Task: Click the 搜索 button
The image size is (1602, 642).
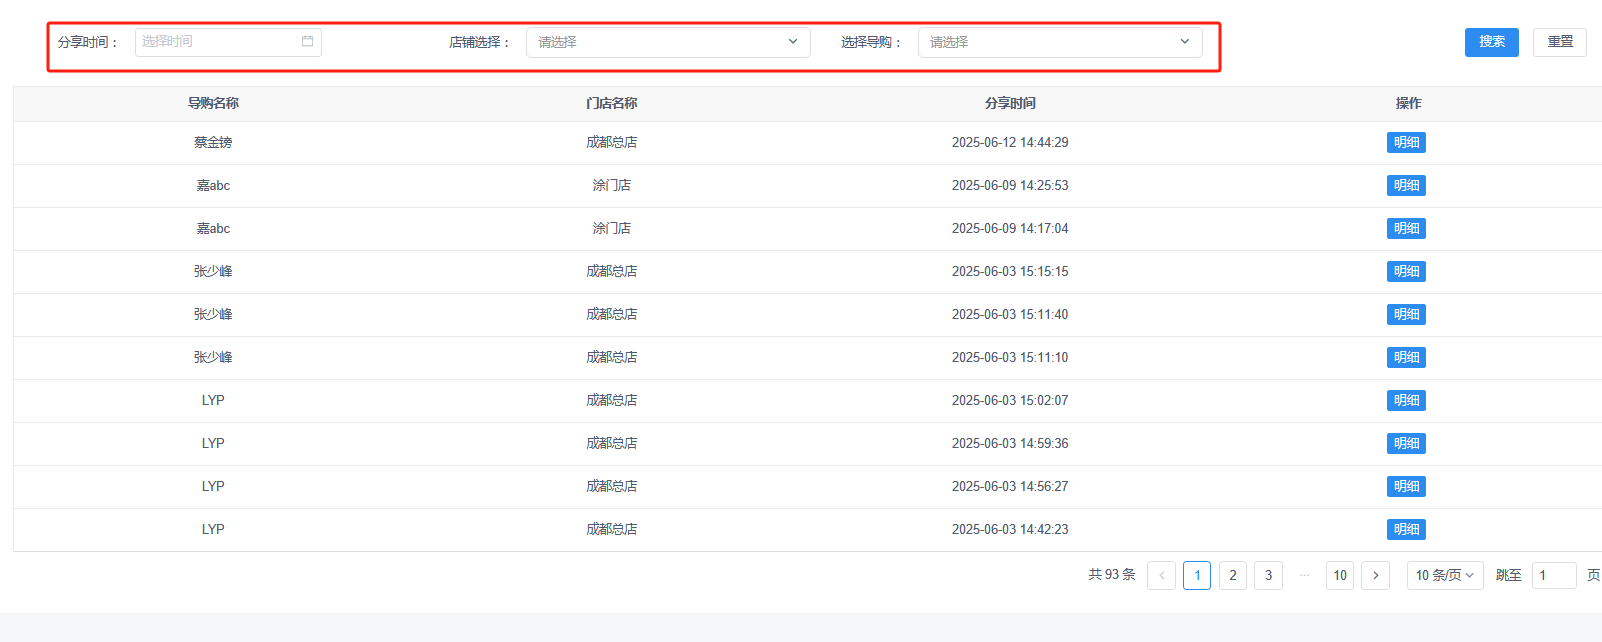Action: (x=1491, y=42)
